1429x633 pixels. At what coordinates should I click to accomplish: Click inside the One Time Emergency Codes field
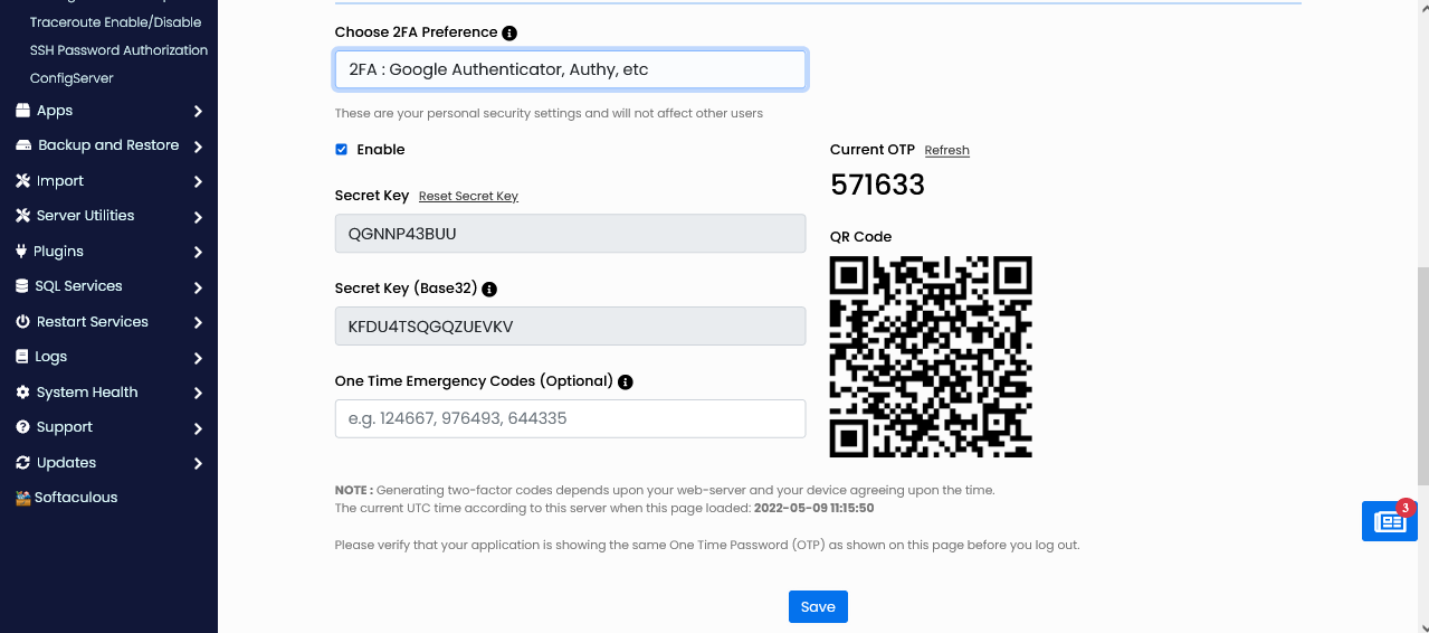[570, 418]
